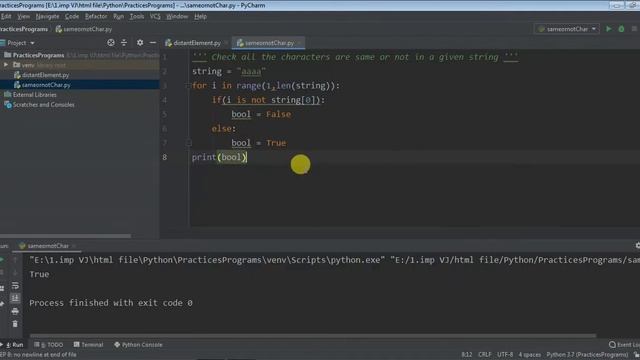Open the sameornotChar run configuration dropdown
Screen dimensions: 640x360
(567, 29)
